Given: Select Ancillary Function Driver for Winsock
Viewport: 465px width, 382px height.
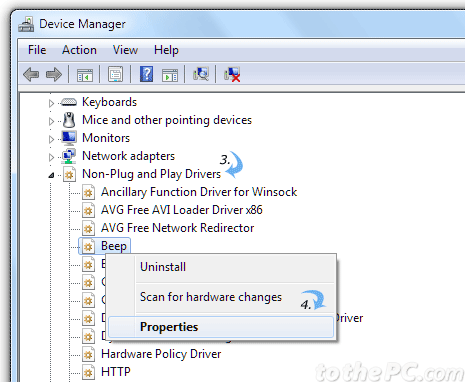Looking at the screenshot, I should 199,192.
